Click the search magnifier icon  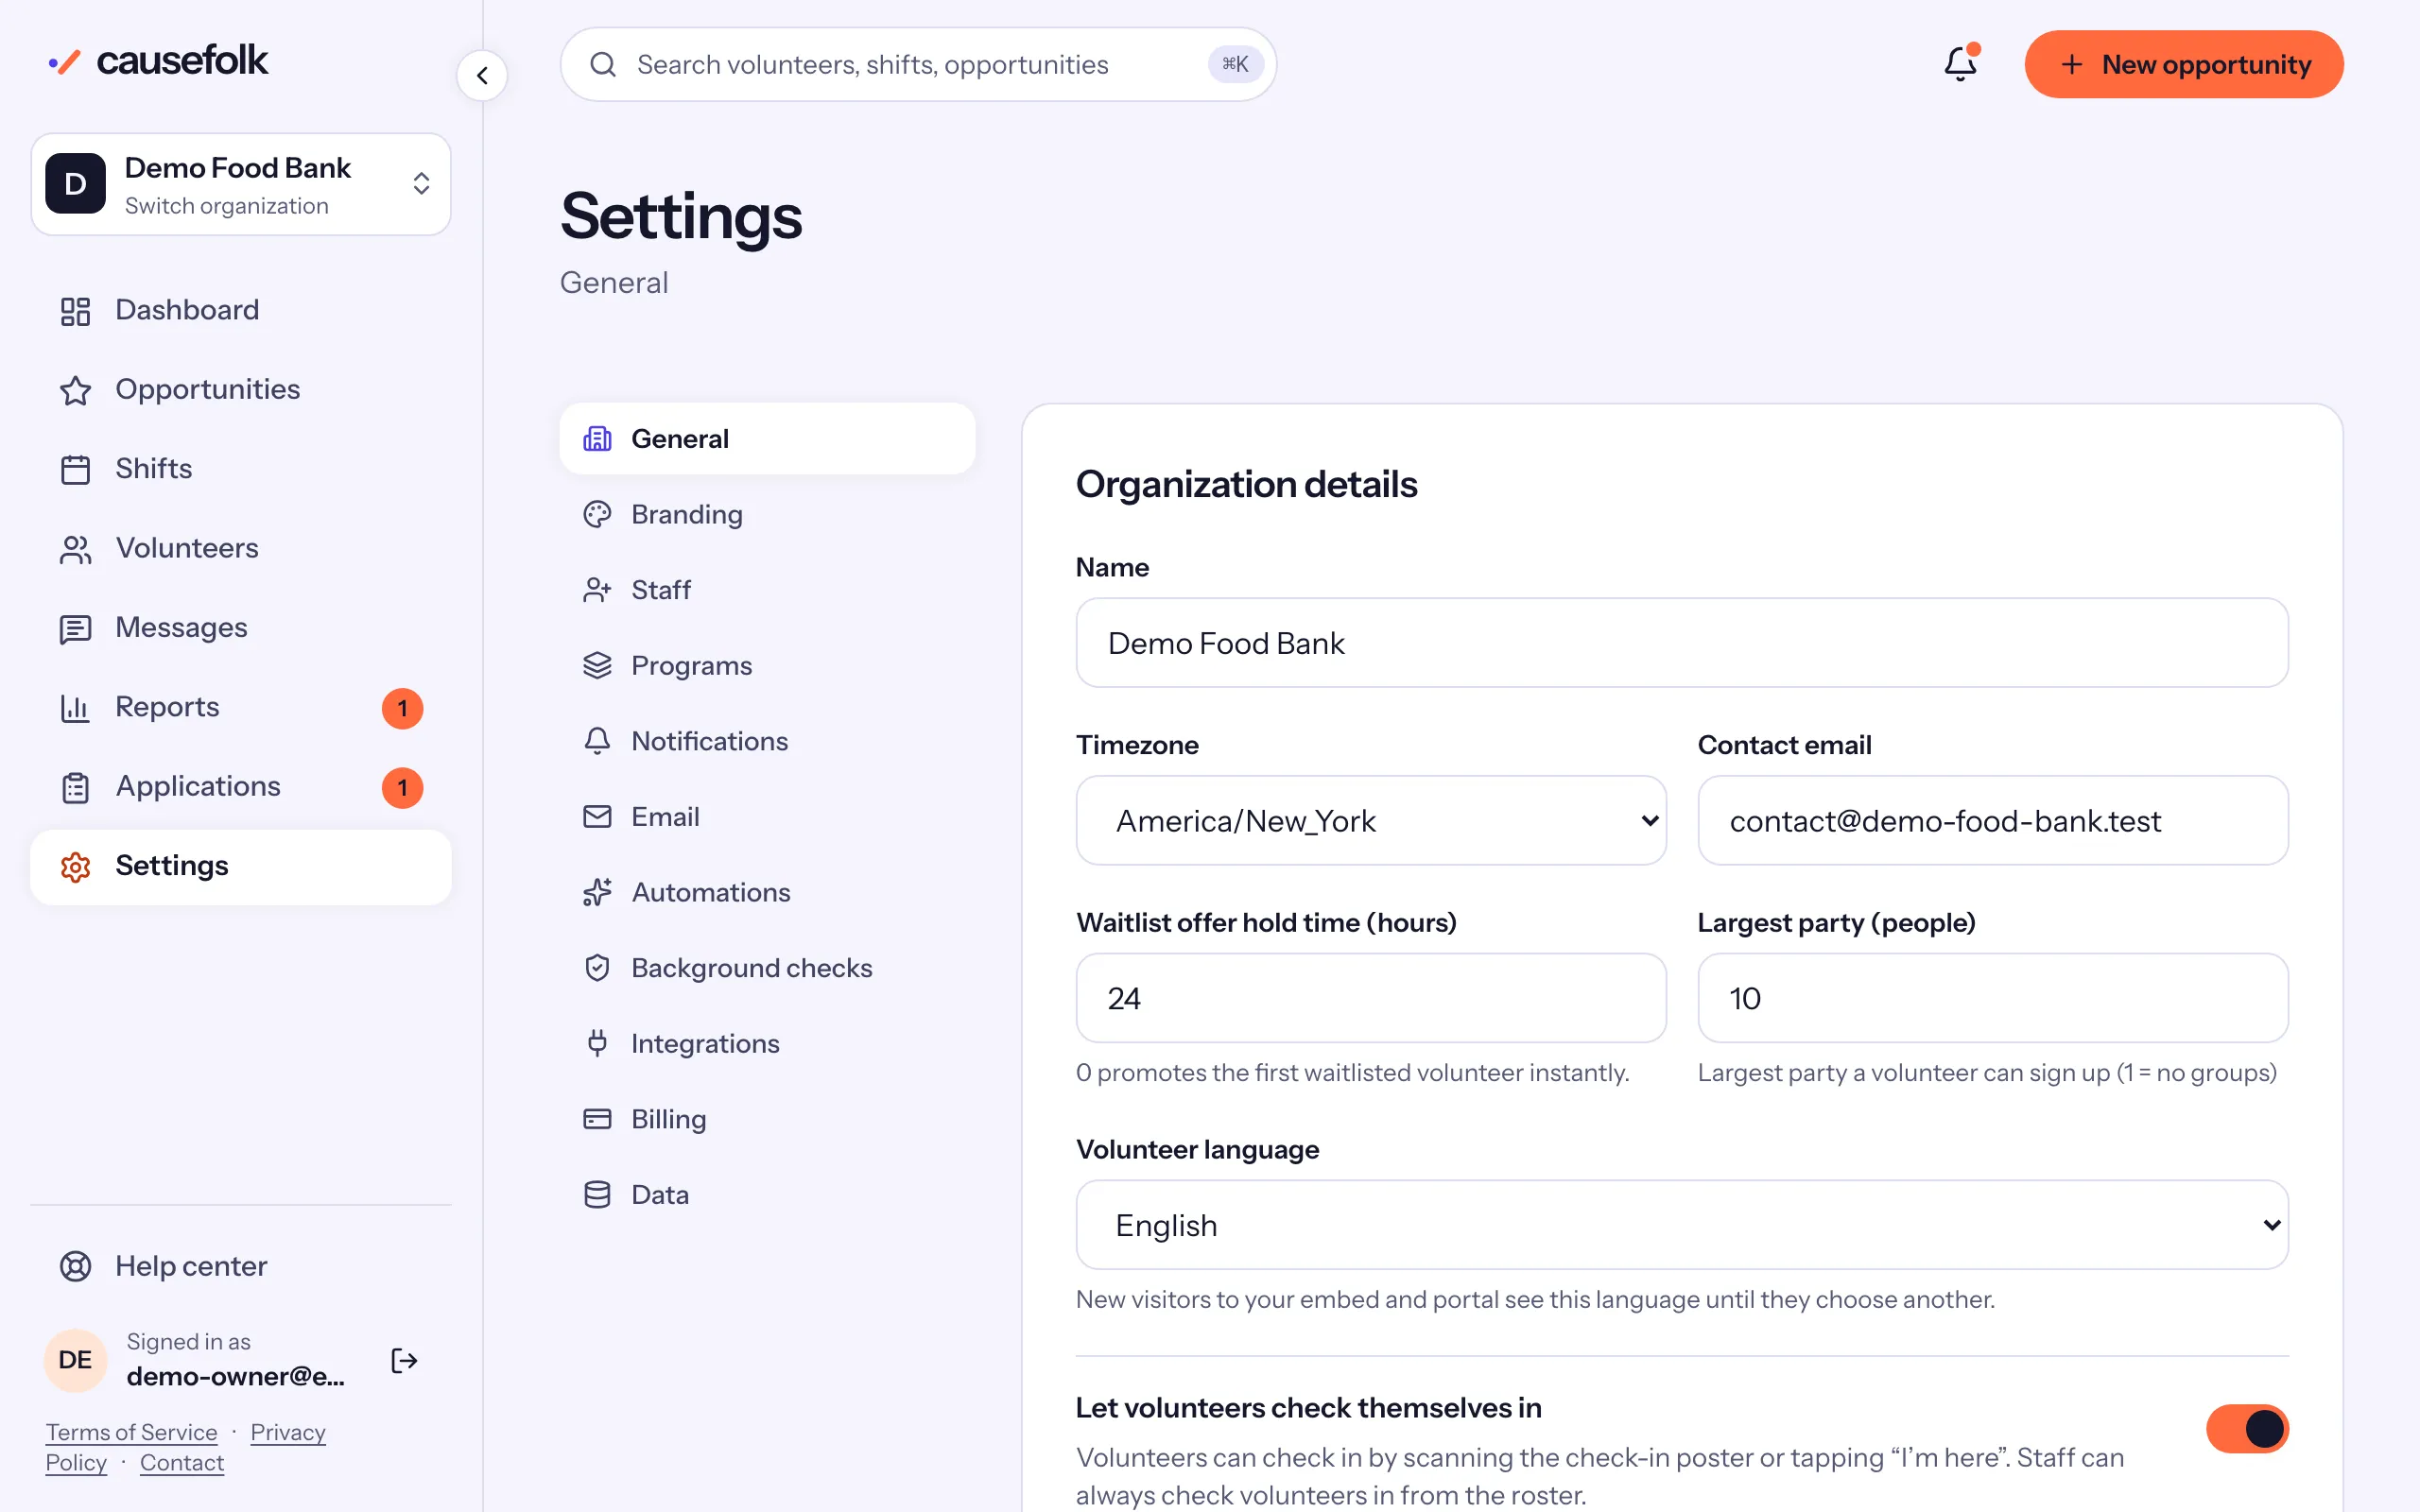[603, 65]
